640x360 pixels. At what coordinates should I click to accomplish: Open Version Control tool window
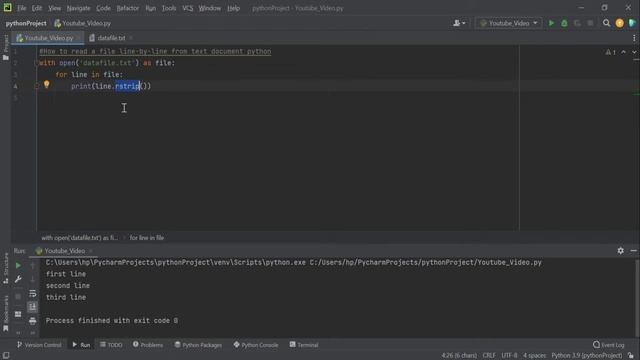pos(39,345)
